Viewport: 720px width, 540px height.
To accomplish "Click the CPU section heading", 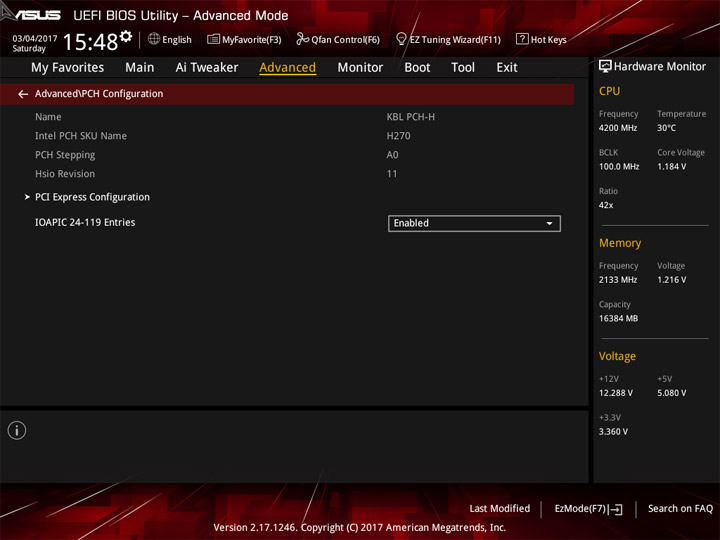I will coord(609,91).
